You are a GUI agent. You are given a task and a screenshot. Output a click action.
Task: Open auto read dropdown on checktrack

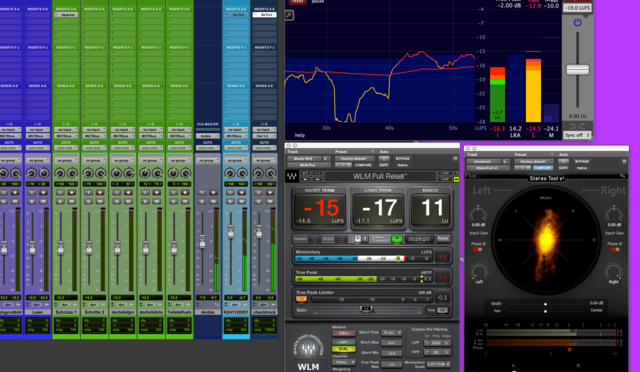pos(264,148)
